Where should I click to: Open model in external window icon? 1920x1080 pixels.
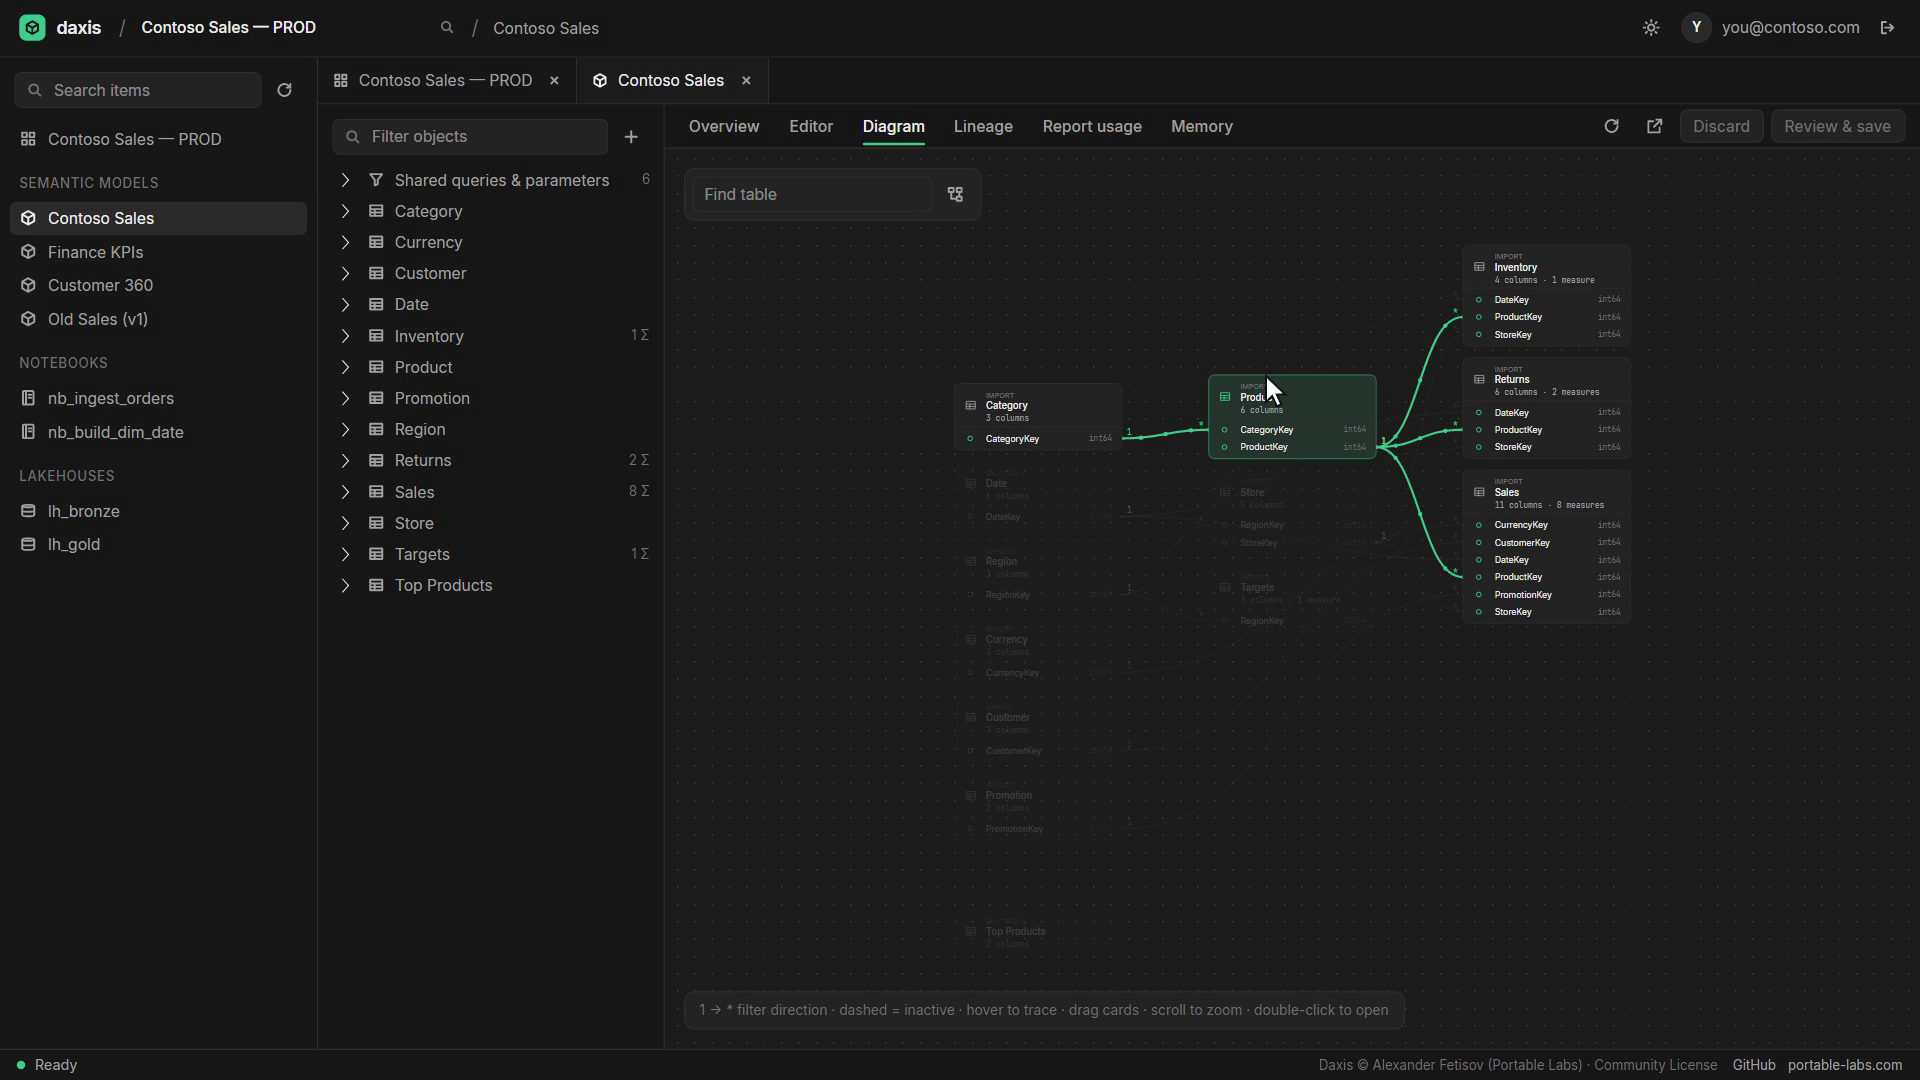point(1654,127)
